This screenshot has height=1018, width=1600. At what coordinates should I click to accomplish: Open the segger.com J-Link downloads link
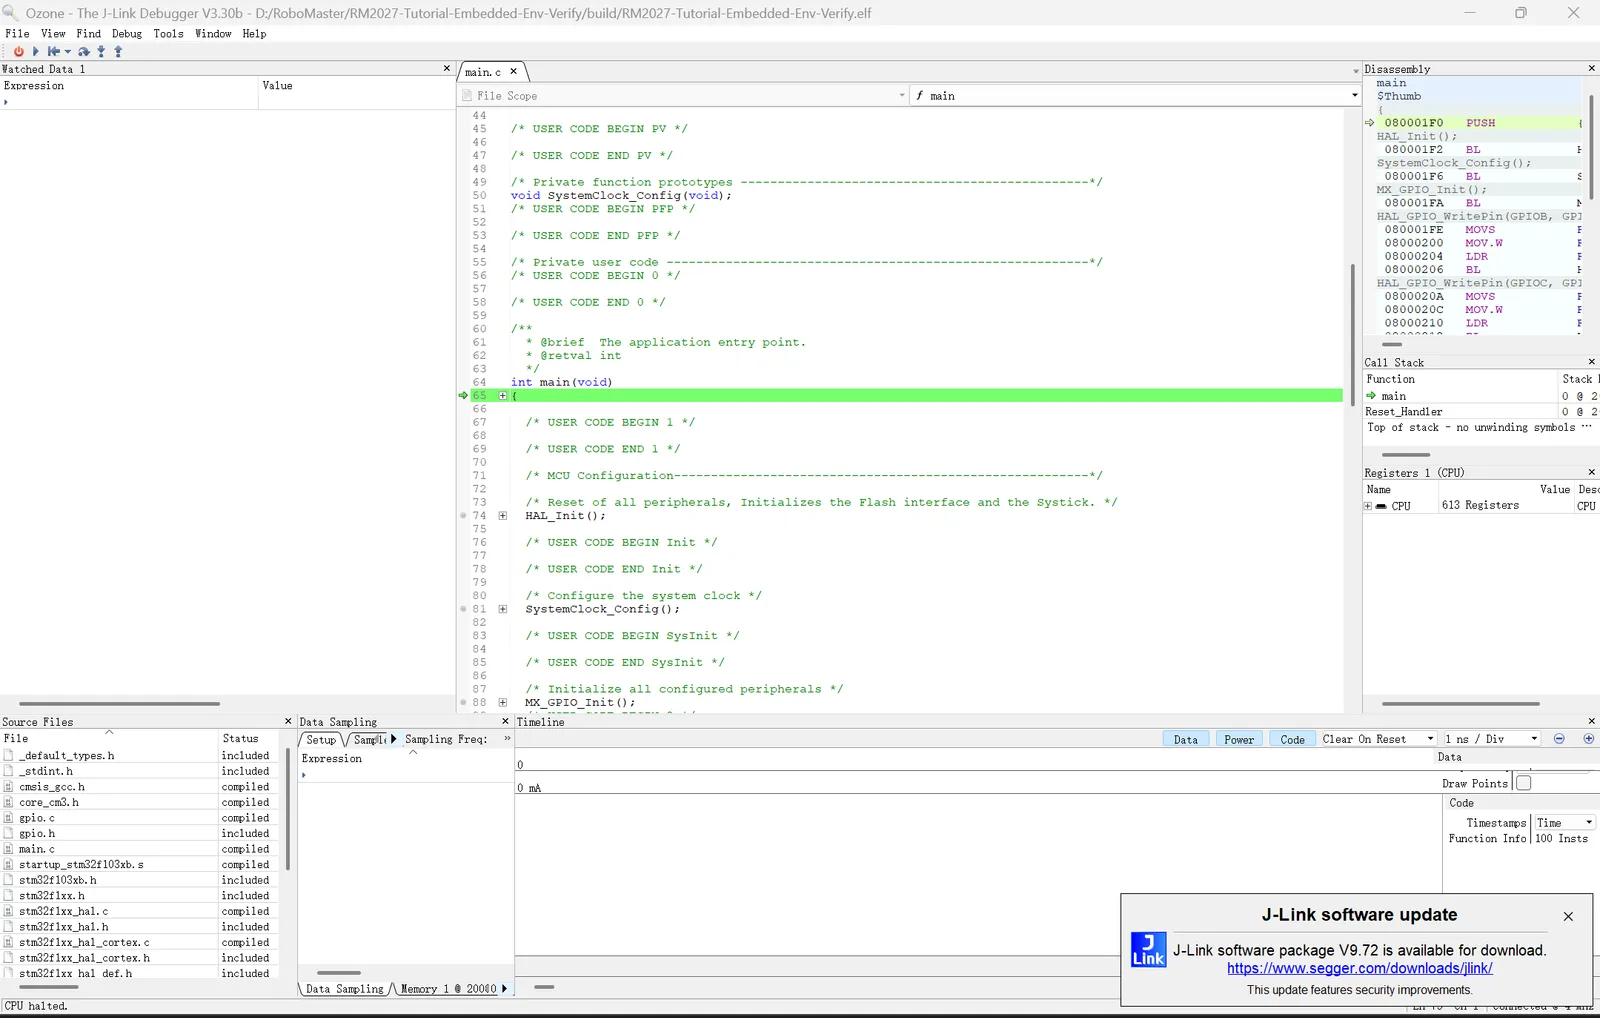click(1360, 968)
